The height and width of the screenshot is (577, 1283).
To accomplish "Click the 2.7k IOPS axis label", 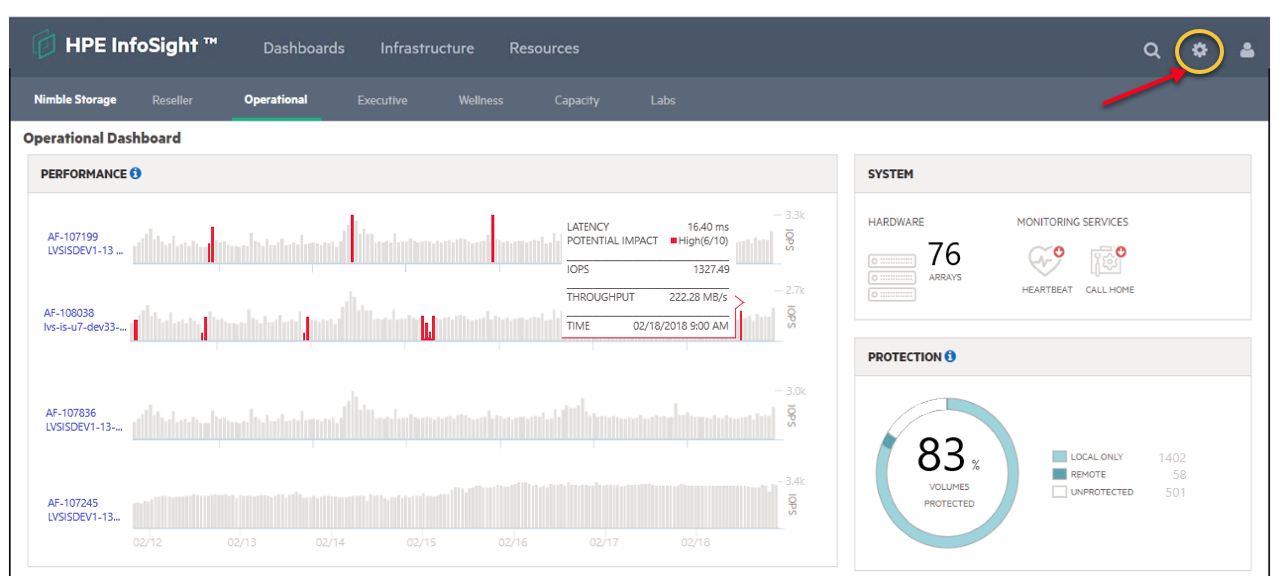I will [796, 290].
